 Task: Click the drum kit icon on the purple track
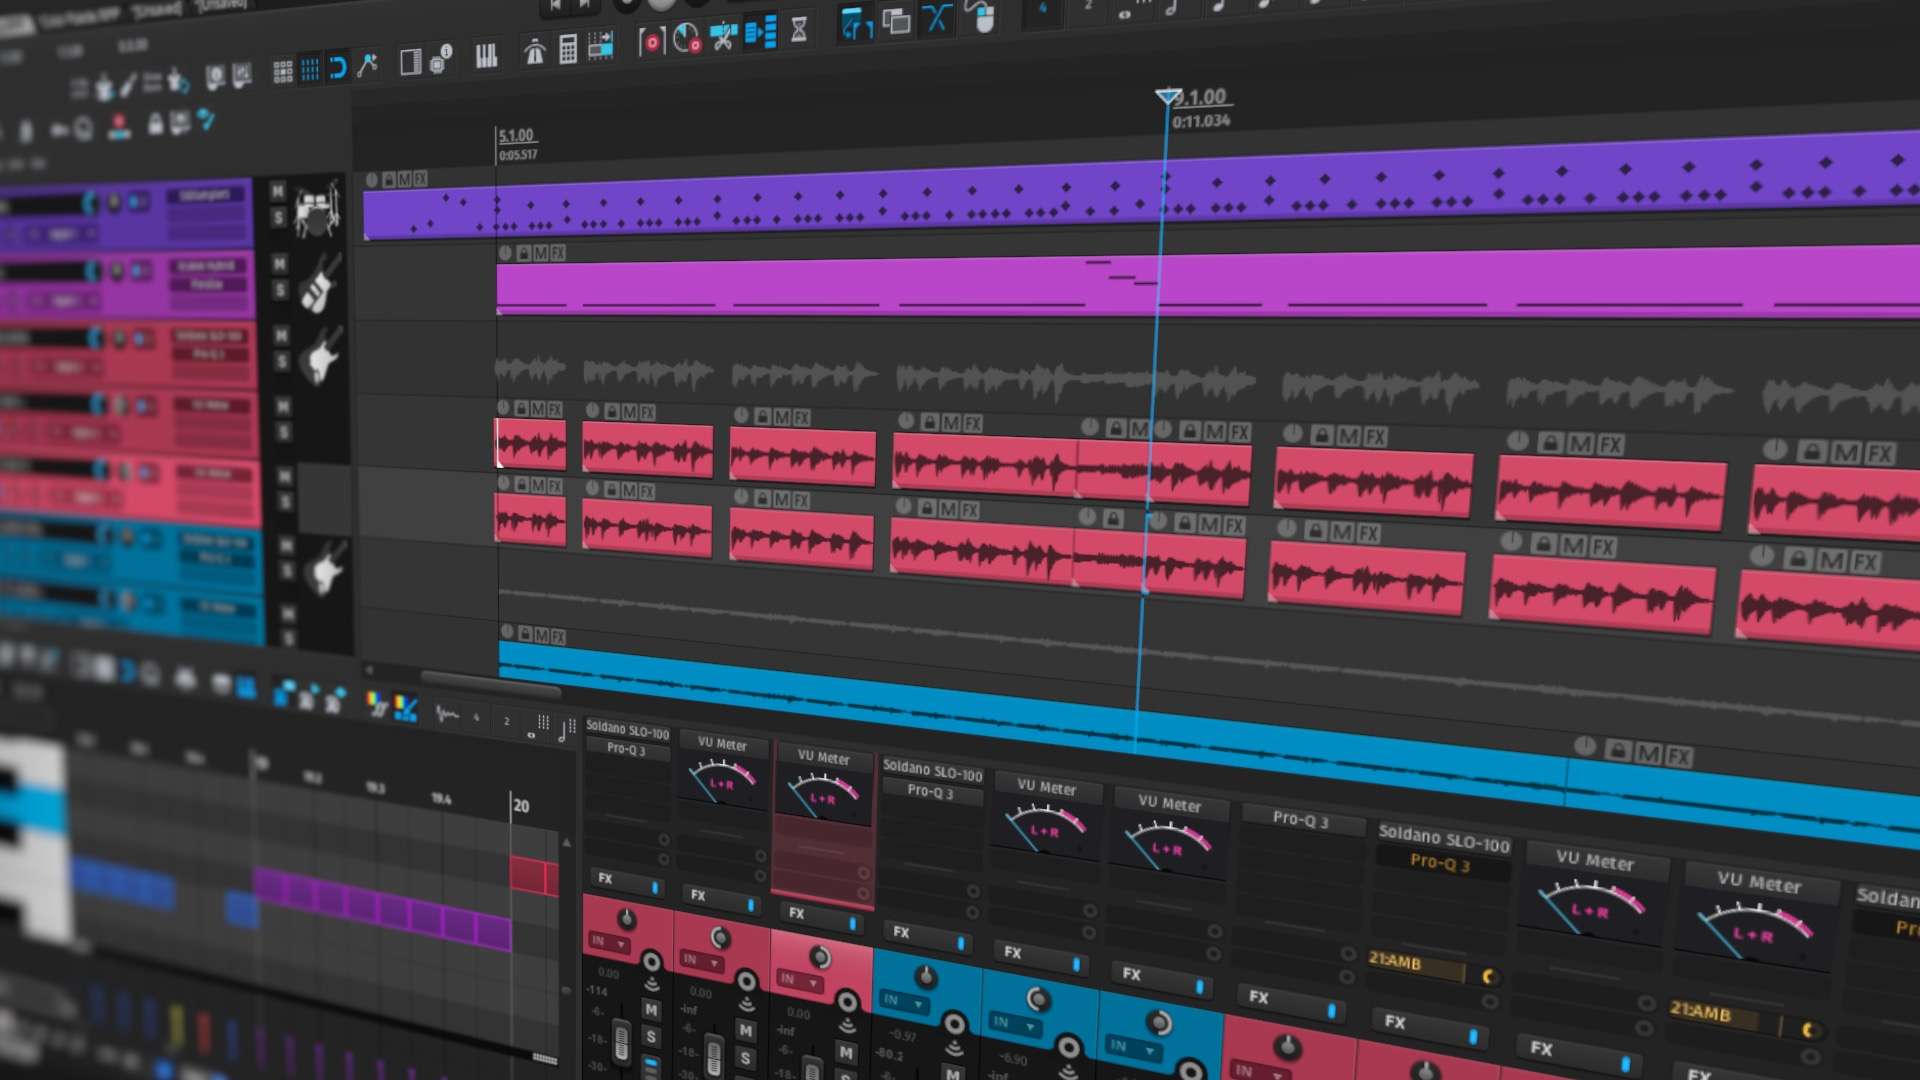coord(314,210)
